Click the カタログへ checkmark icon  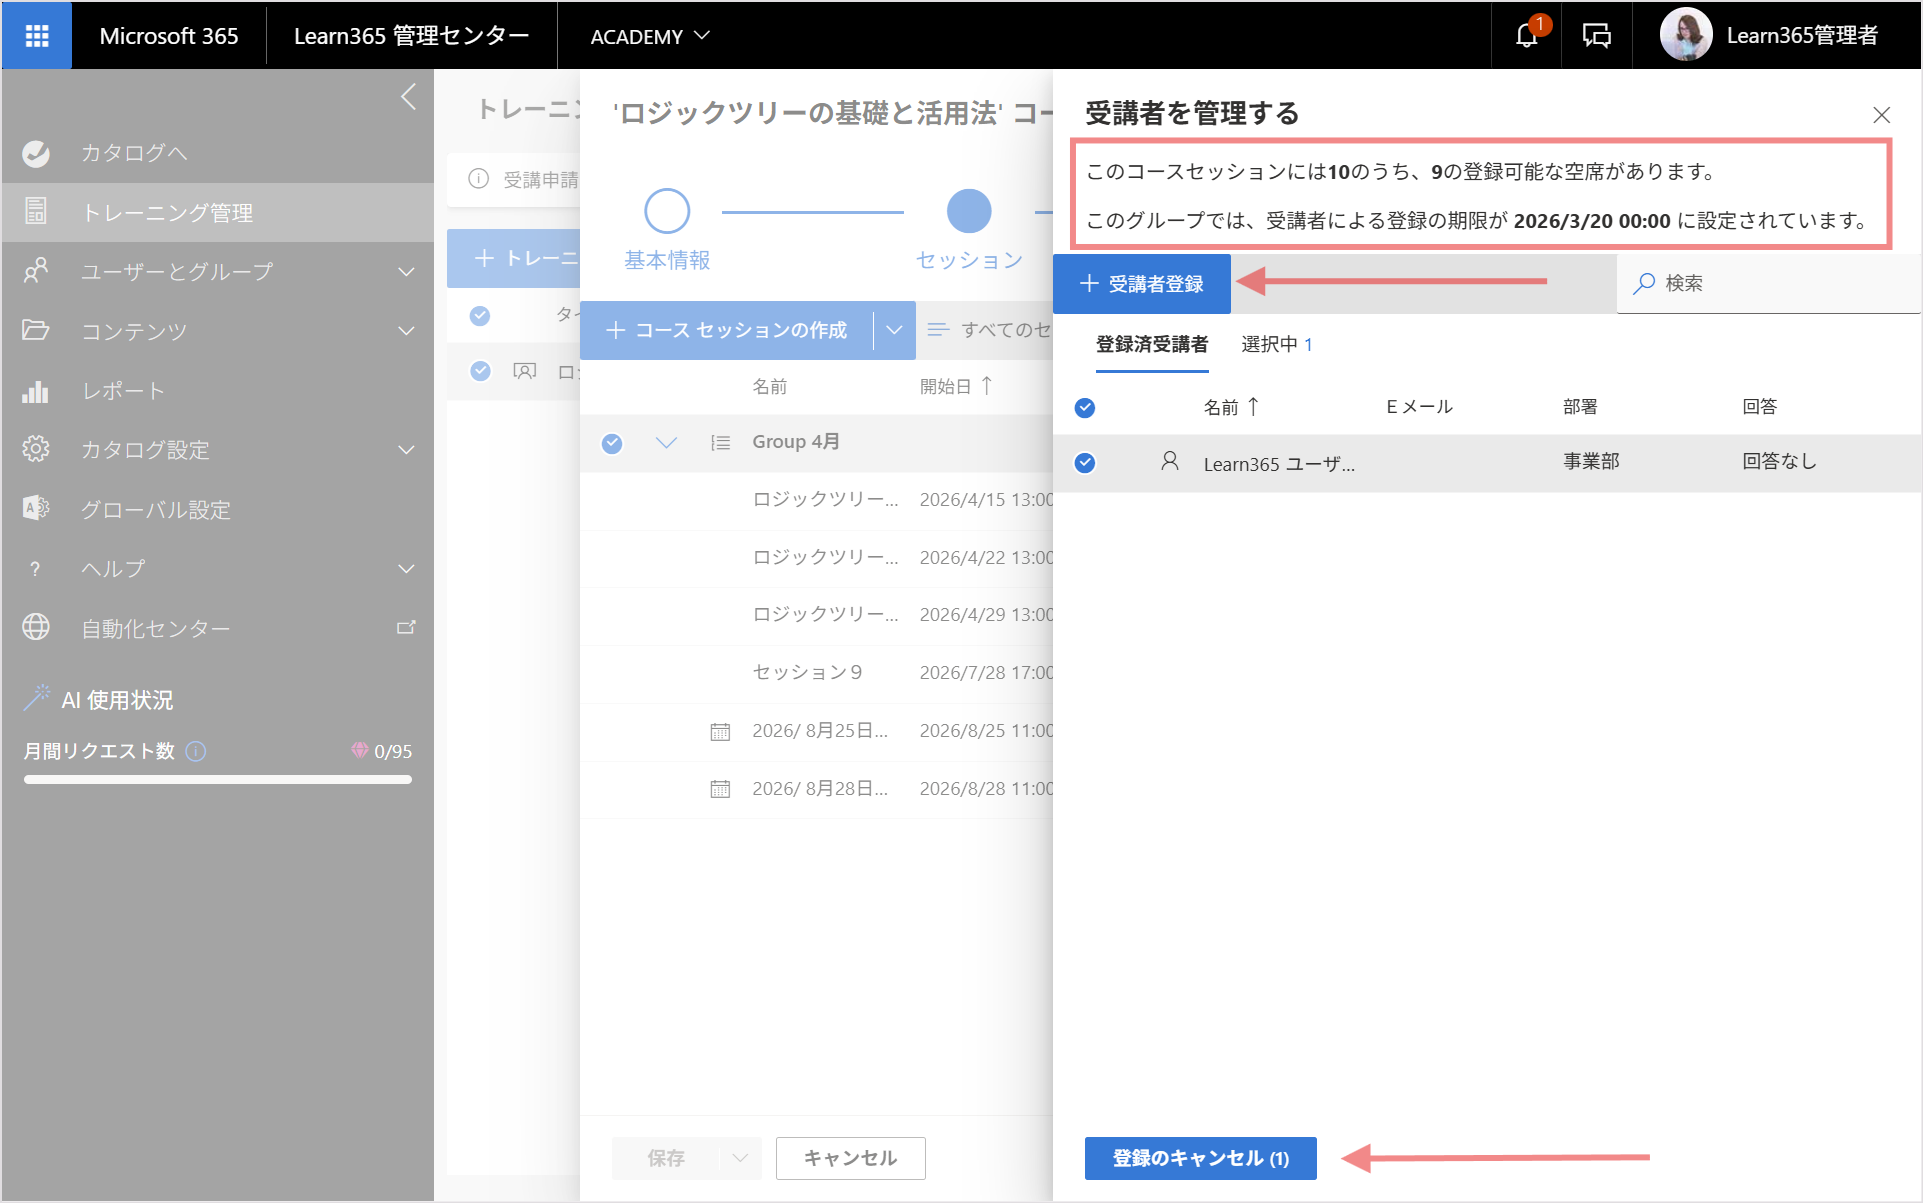pos(36,153)
